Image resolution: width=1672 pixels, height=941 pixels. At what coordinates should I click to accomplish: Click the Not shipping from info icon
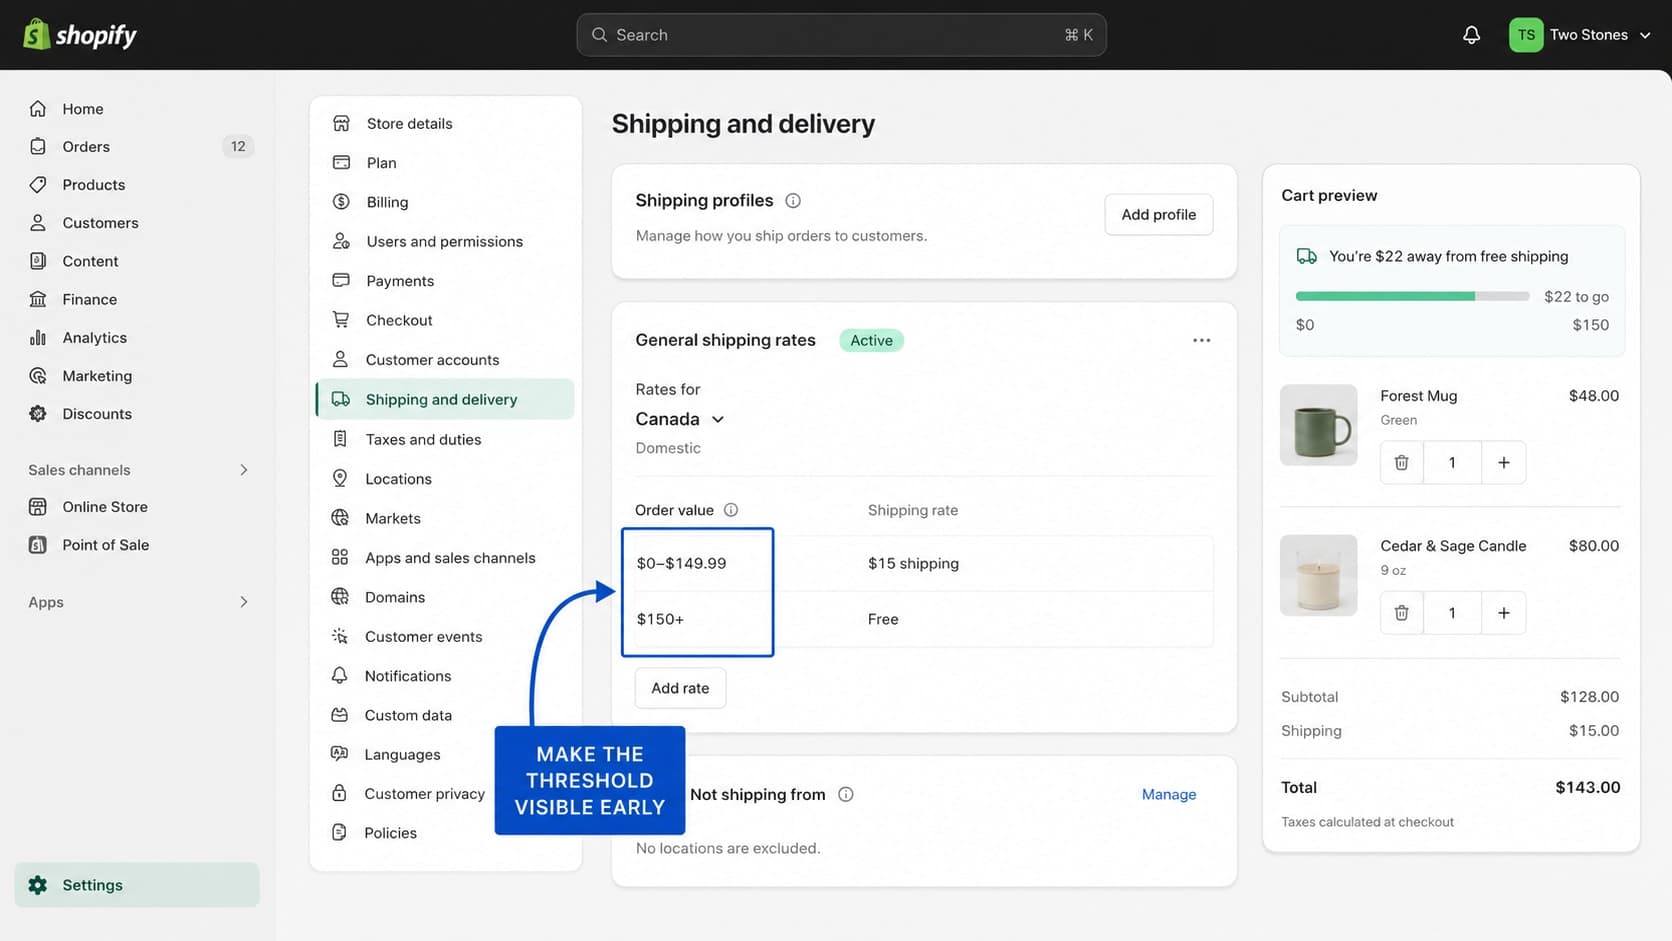pyautogui.click(x=846, y=794)
